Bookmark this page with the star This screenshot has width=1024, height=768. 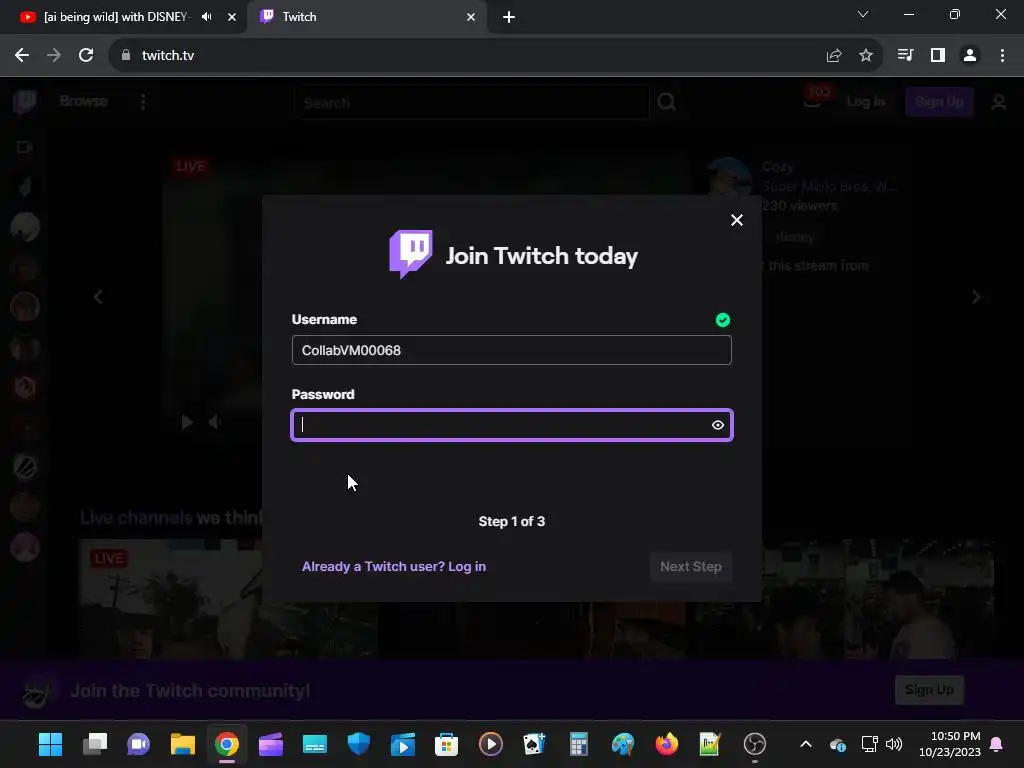coord(866,56)
